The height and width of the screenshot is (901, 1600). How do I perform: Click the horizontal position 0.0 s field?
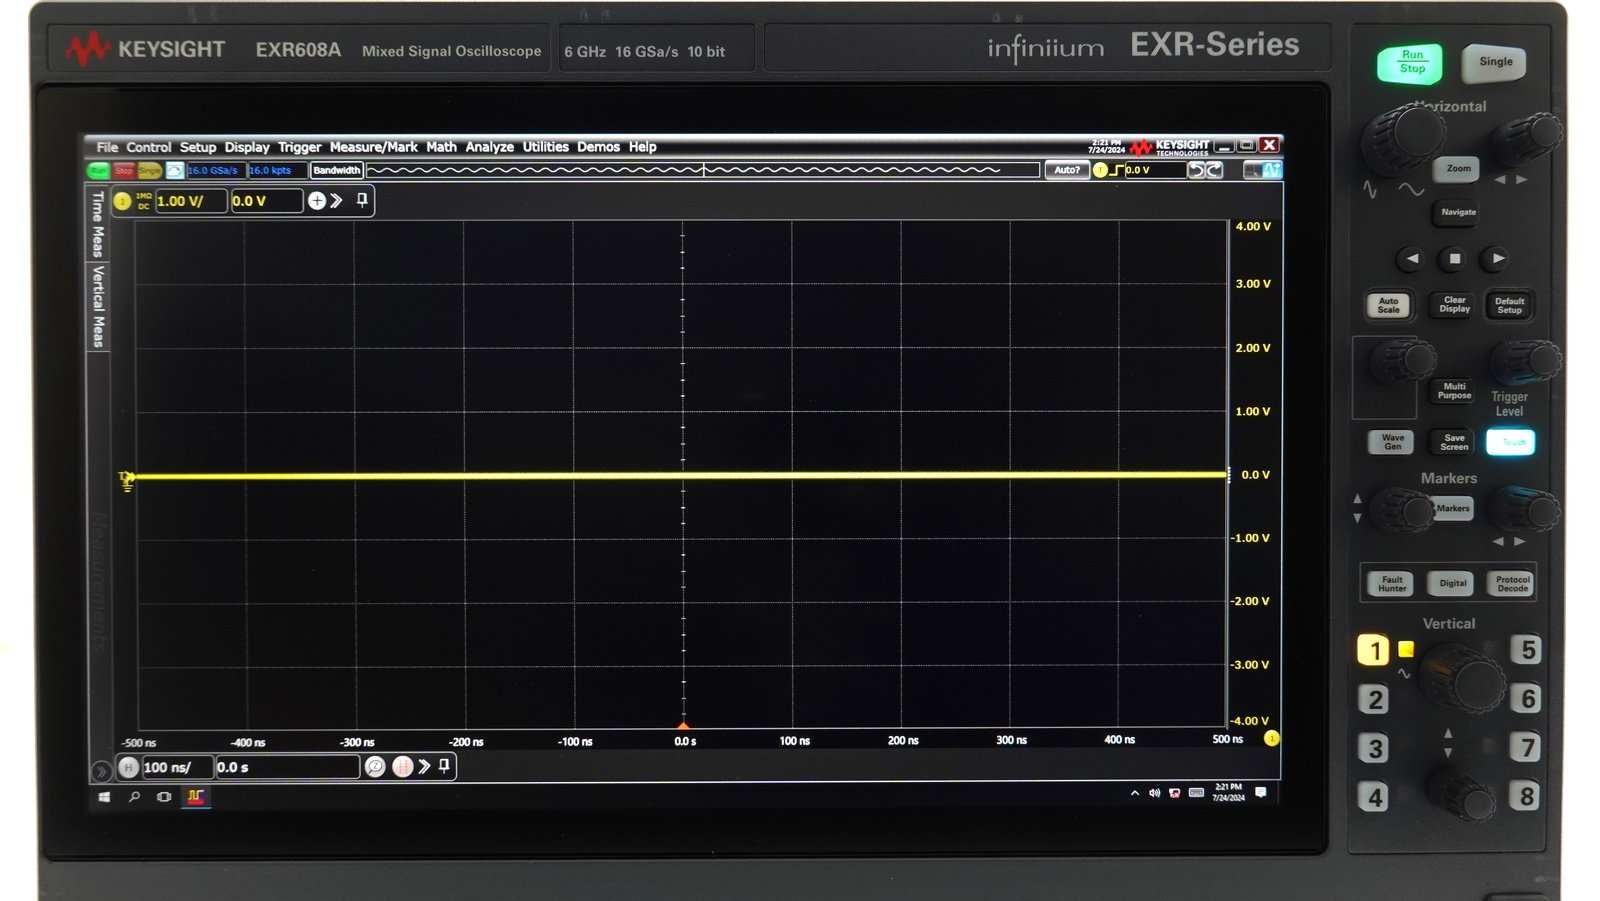[x=287, y=767]
